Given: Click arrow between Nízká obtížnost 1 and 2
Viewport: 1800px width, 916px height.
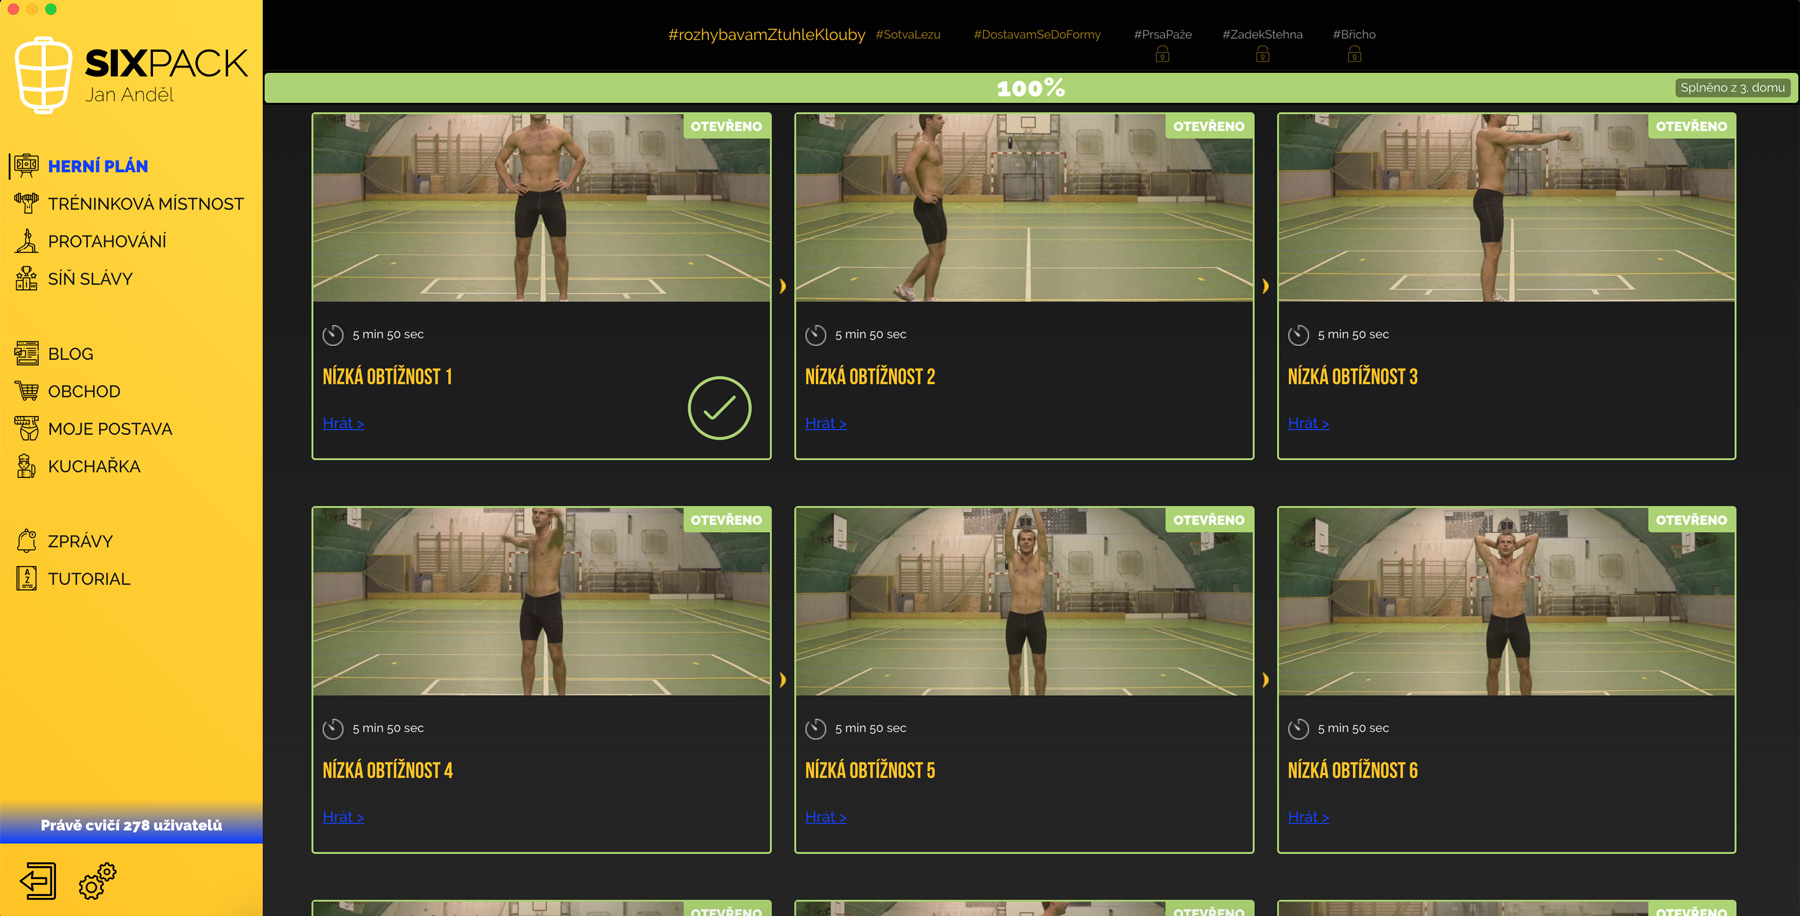Looking at the screenshot, I should pos(783,286).
